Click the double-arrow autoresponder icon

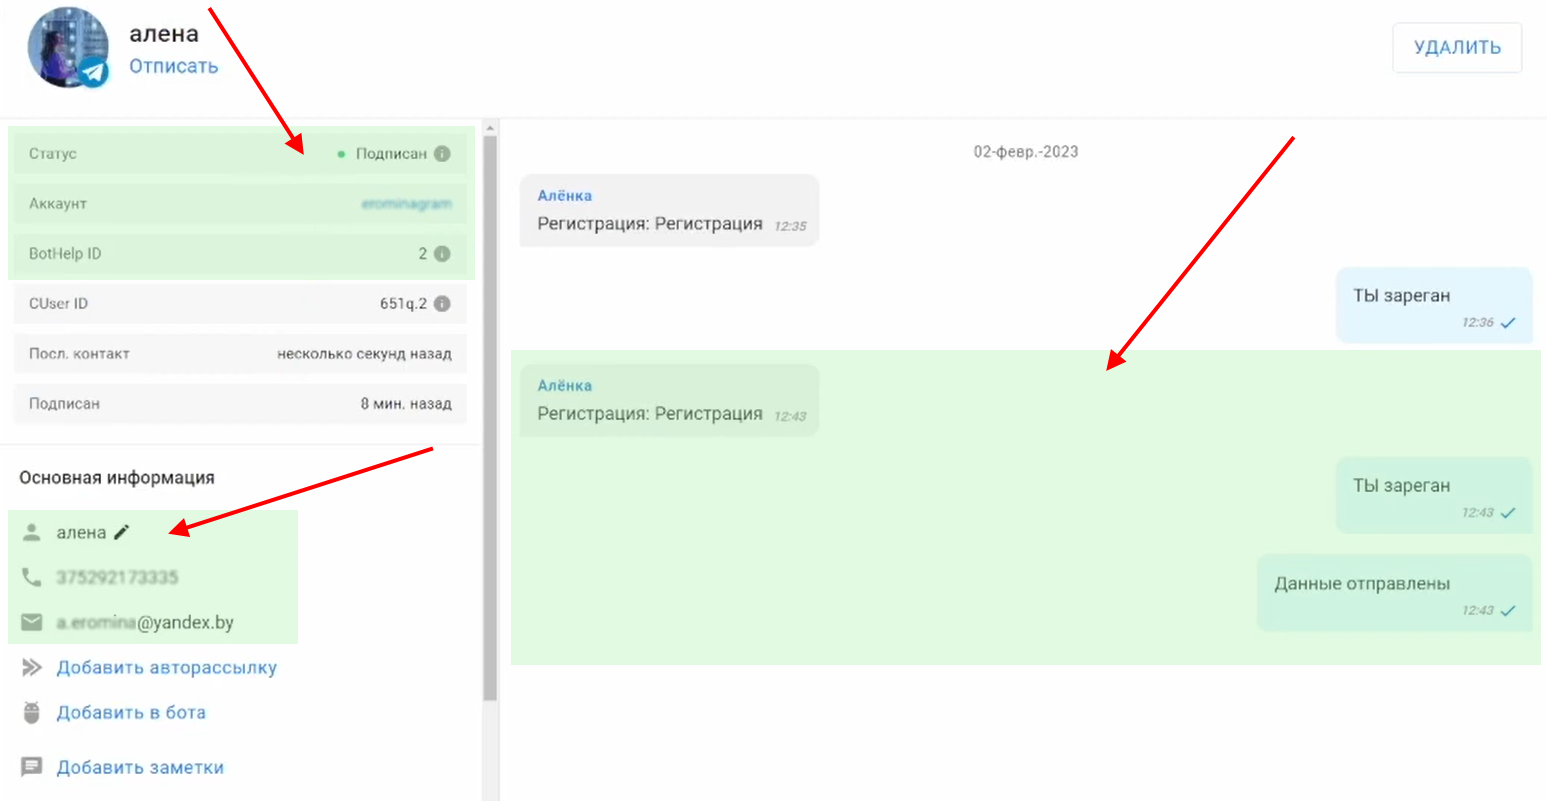32,667
